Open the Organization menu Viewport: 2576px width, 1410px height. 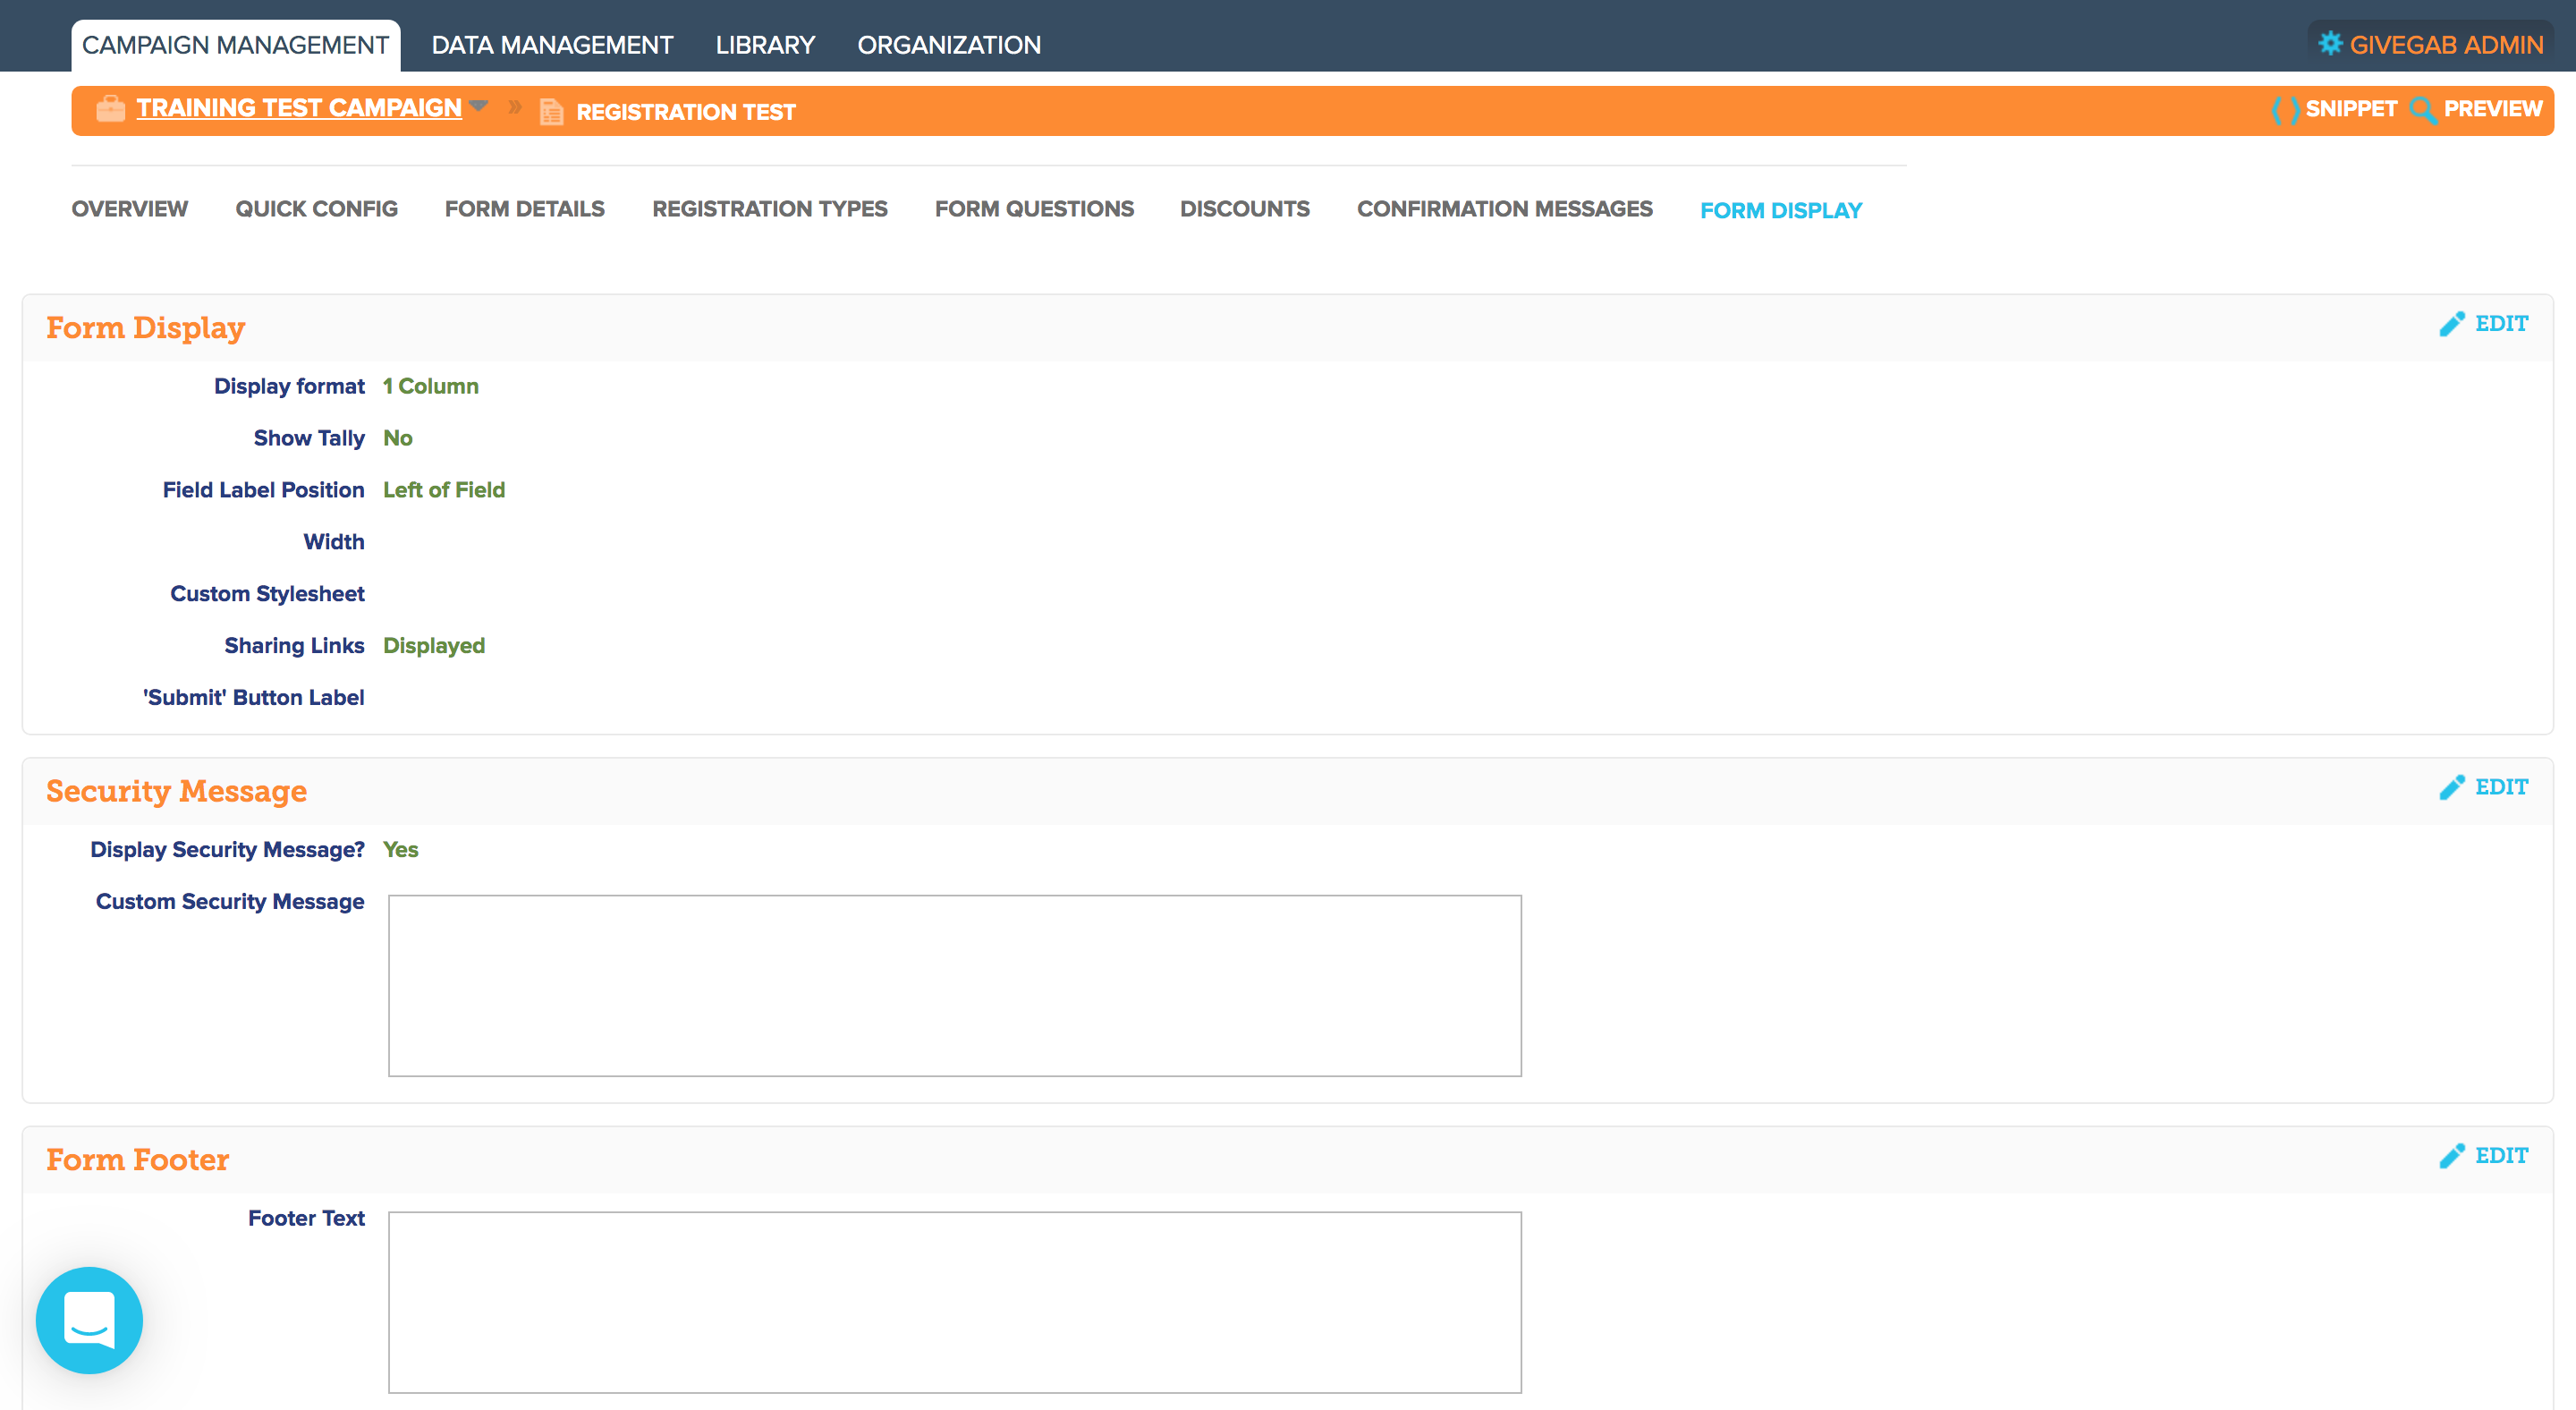[949, 45]
